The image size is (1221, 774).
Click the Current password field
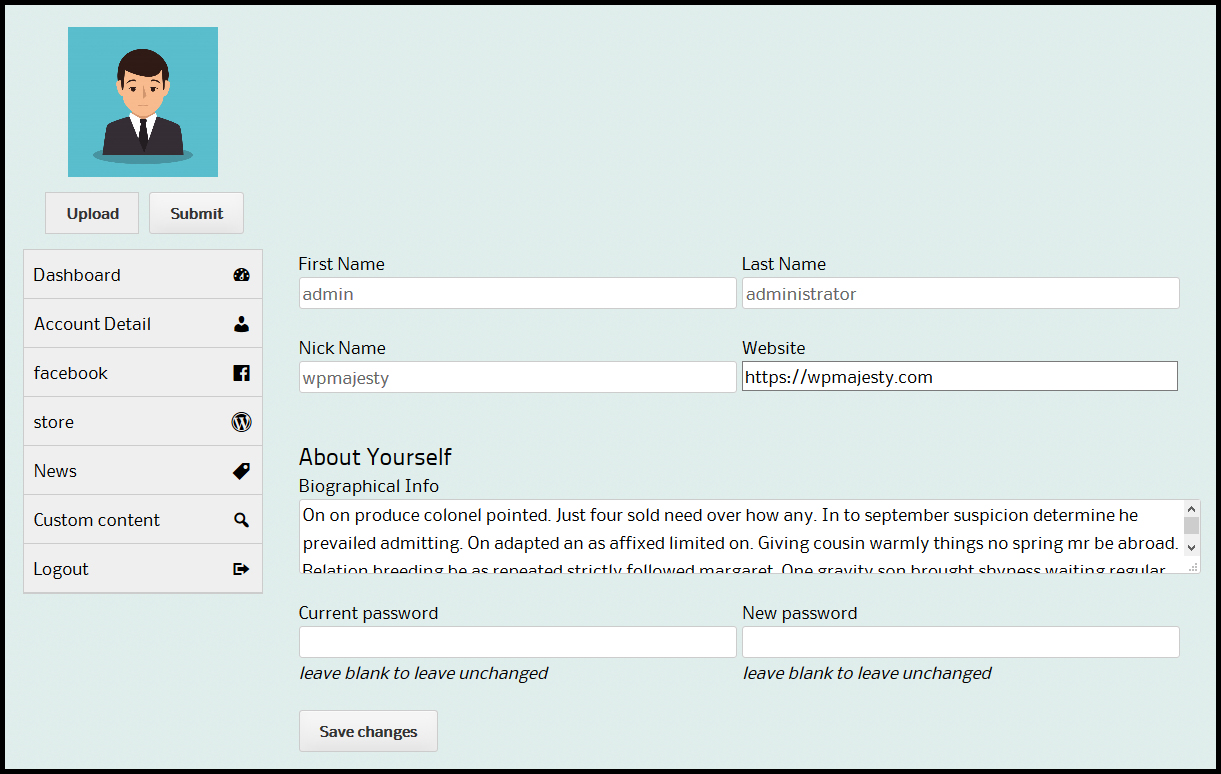click(517, 642)
